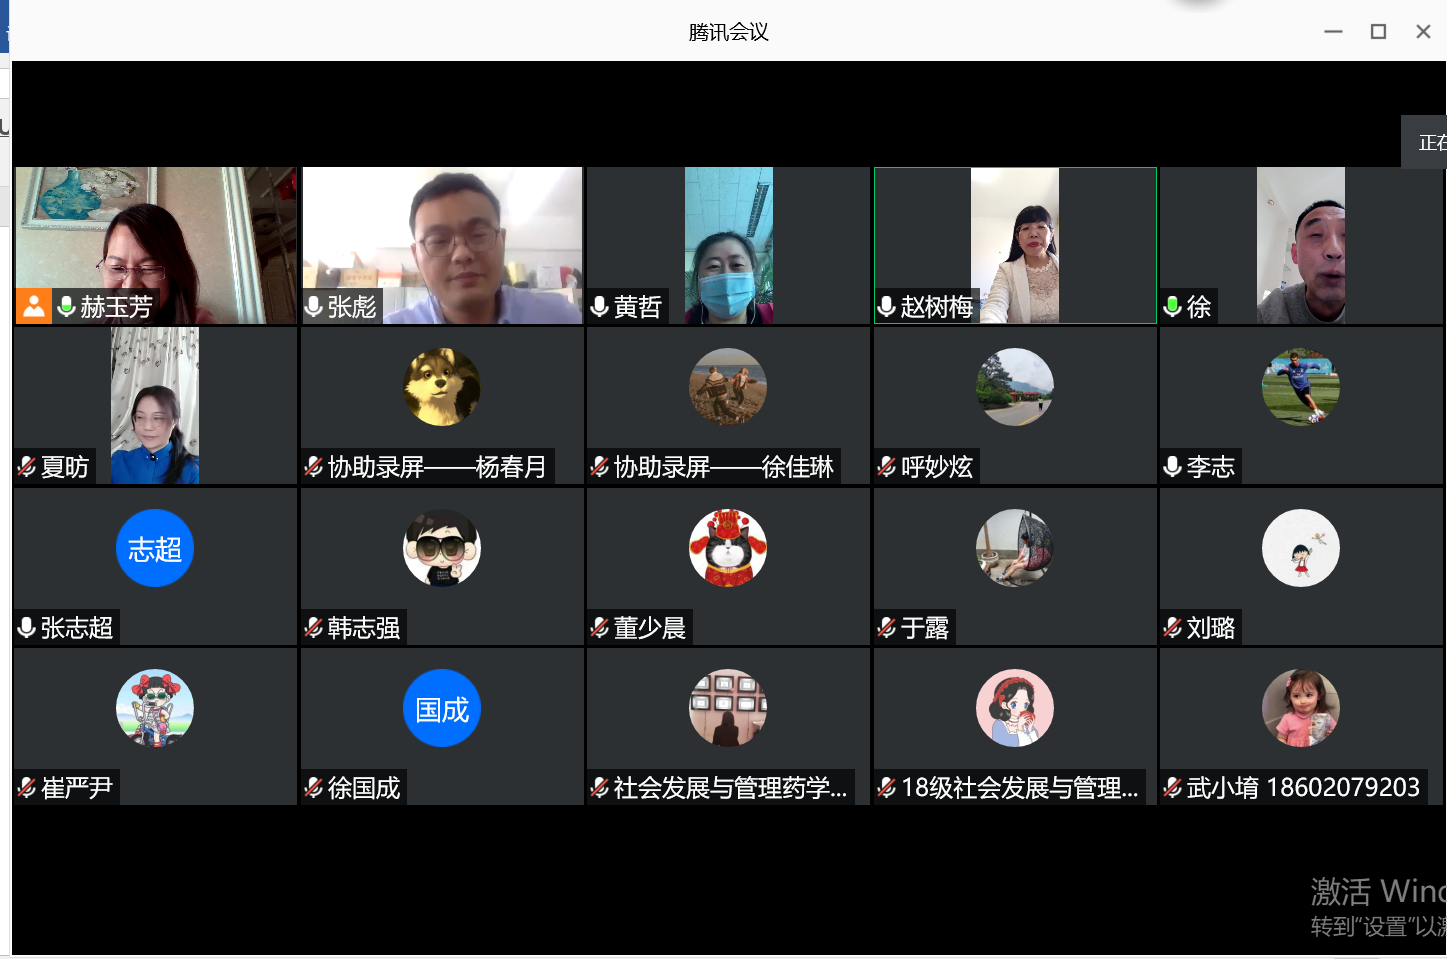Click the muted mic icon before 武小埥
Screen dimensions: 1447x959
pos(1173,788)
